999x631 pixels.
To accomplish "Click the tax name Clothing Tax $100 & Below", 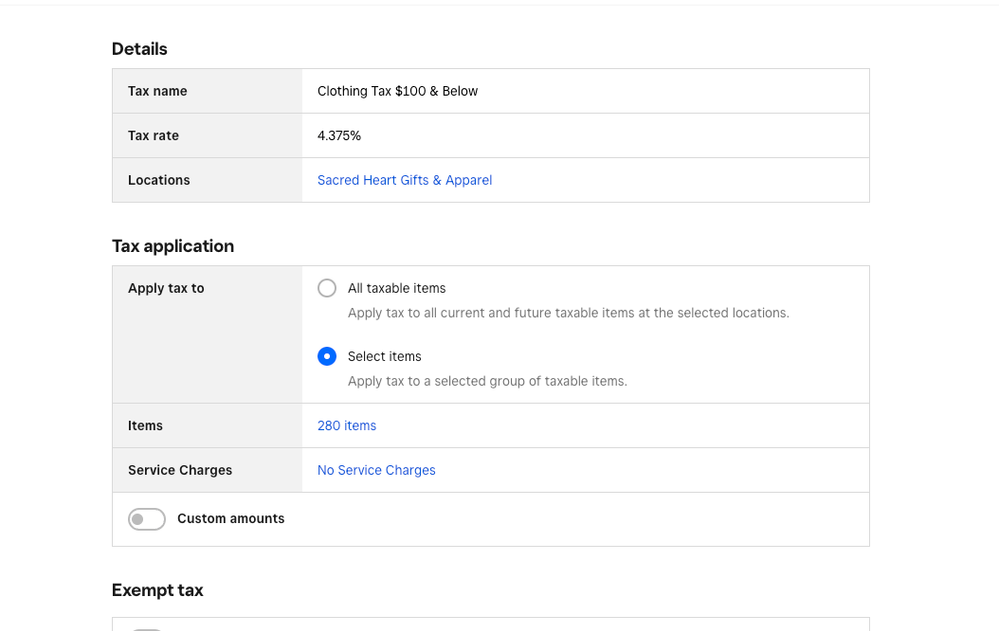I will (x=397, y=91).
